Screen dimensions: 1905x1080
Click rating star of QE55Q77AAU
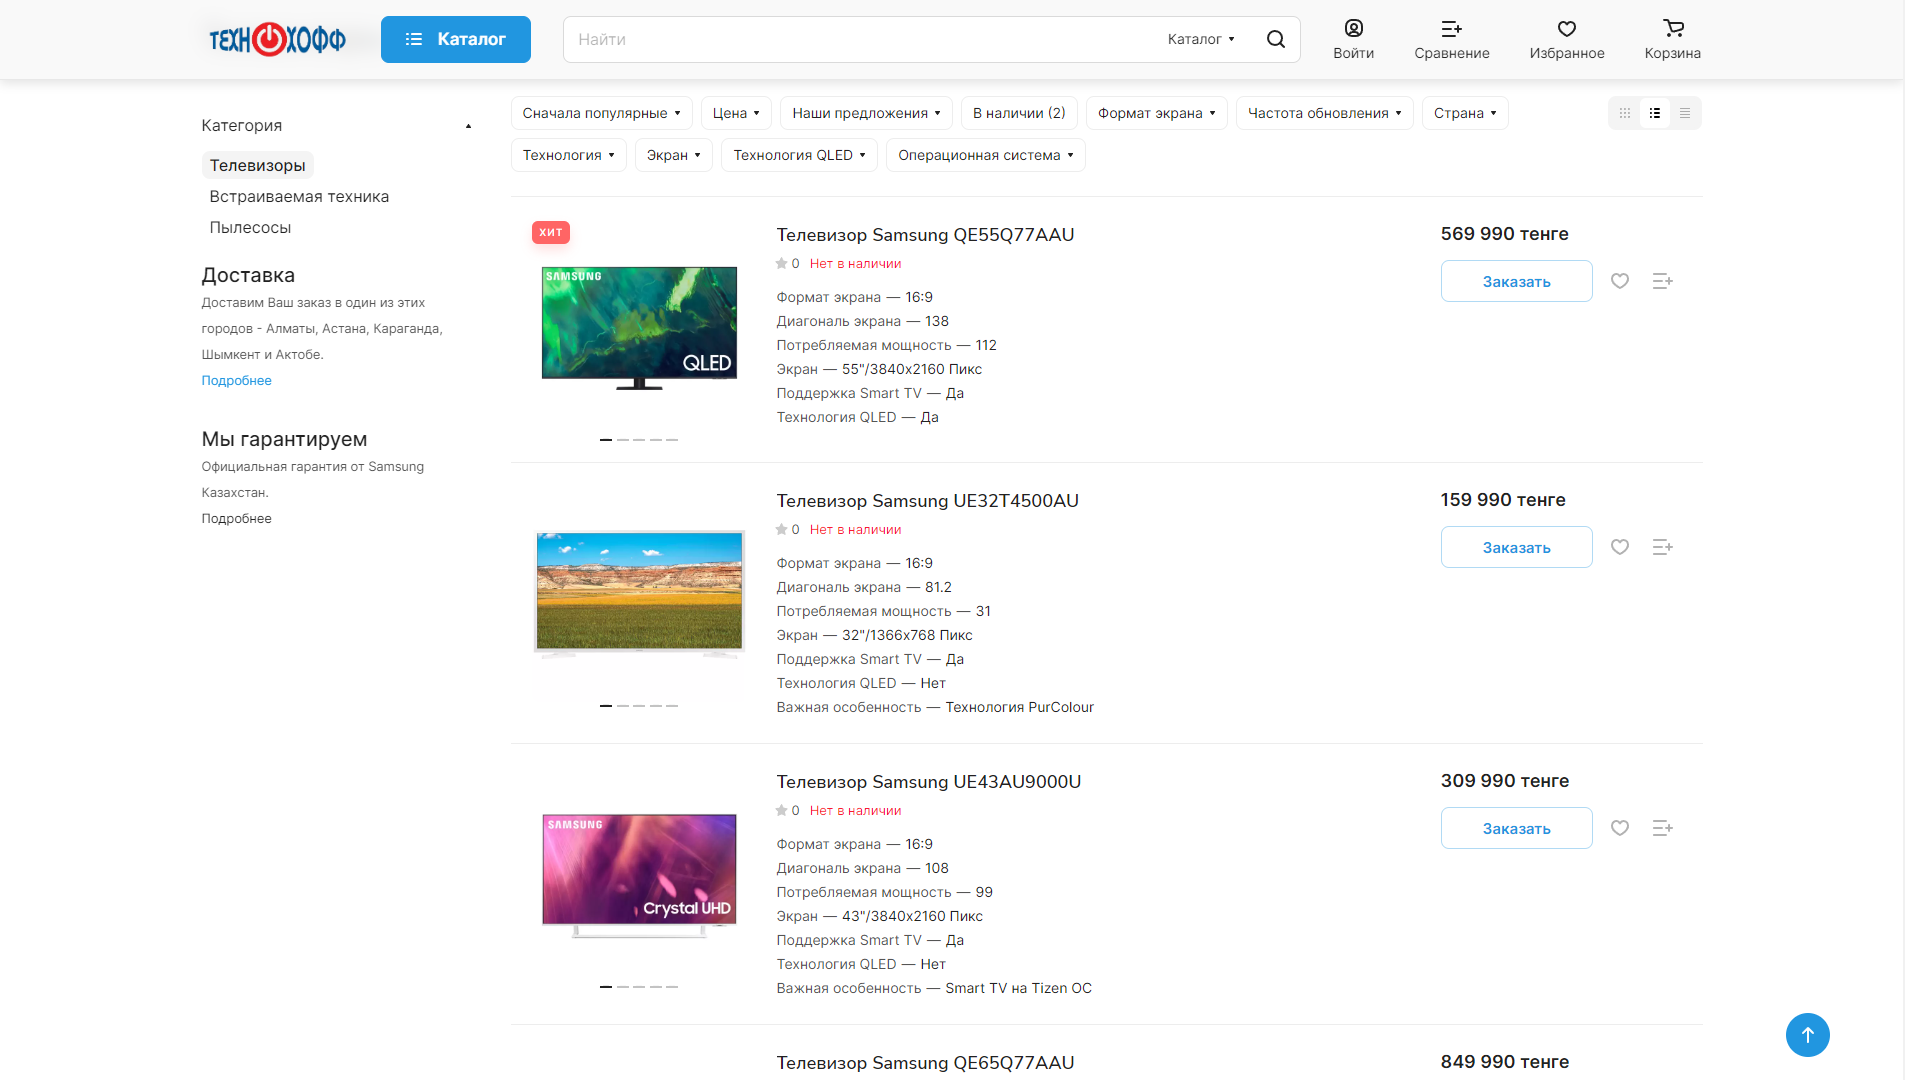click(781, 264)
